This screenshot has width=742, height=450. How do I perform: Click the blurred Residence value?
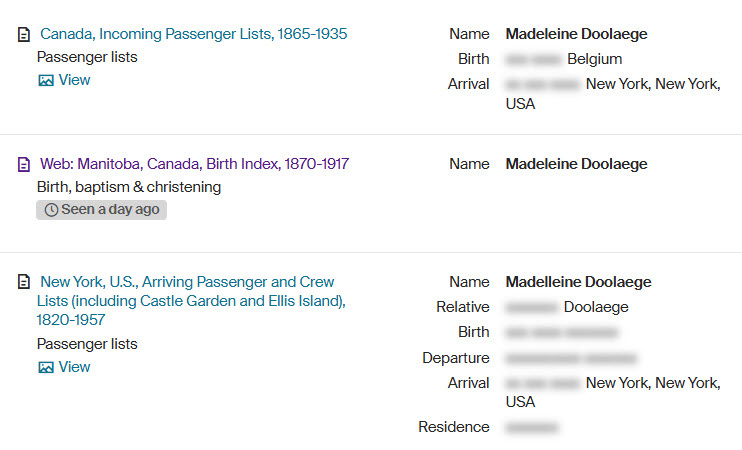531,427
